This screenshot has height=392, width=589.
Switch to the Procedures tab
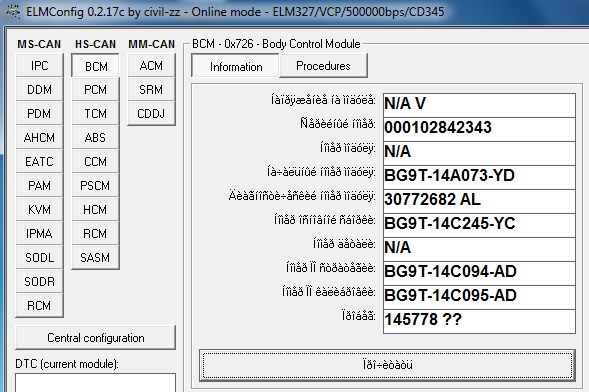323,66
